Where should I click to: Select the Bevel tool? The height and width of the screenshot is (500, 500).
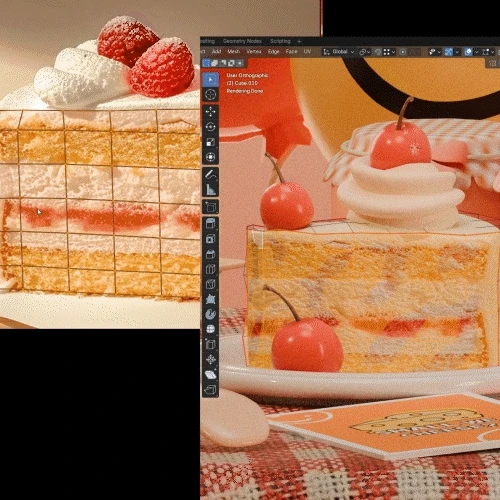click(210, 254)
